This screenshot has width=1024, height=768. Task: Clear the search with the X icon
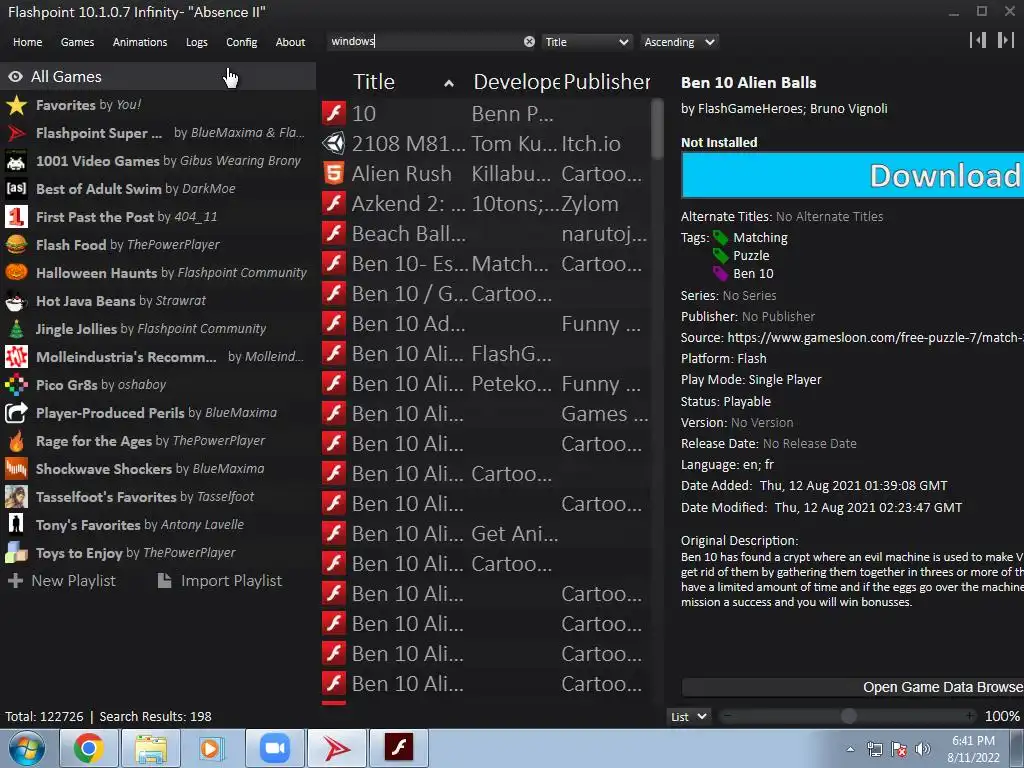tap(529, 42)
